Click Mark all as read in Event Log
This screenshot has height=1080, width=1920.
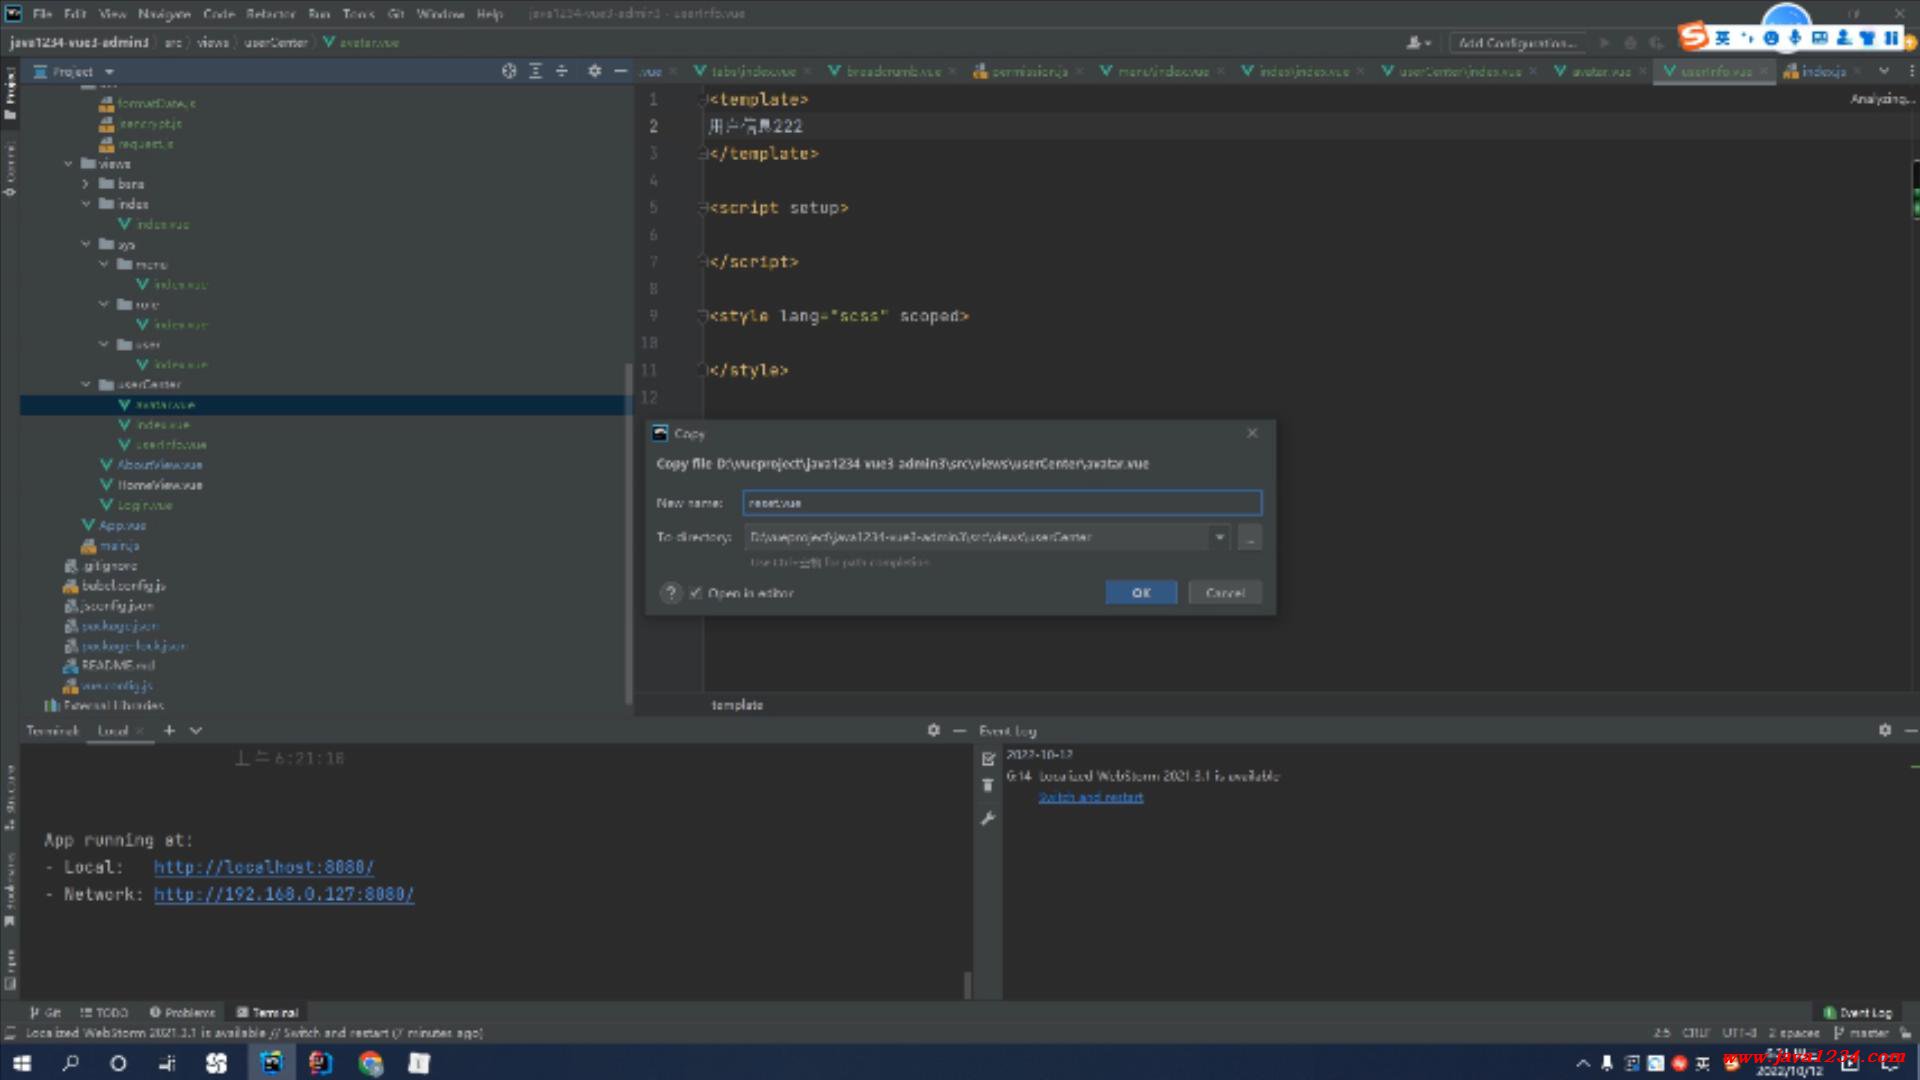pyautogui.click(x=988, y=759)
